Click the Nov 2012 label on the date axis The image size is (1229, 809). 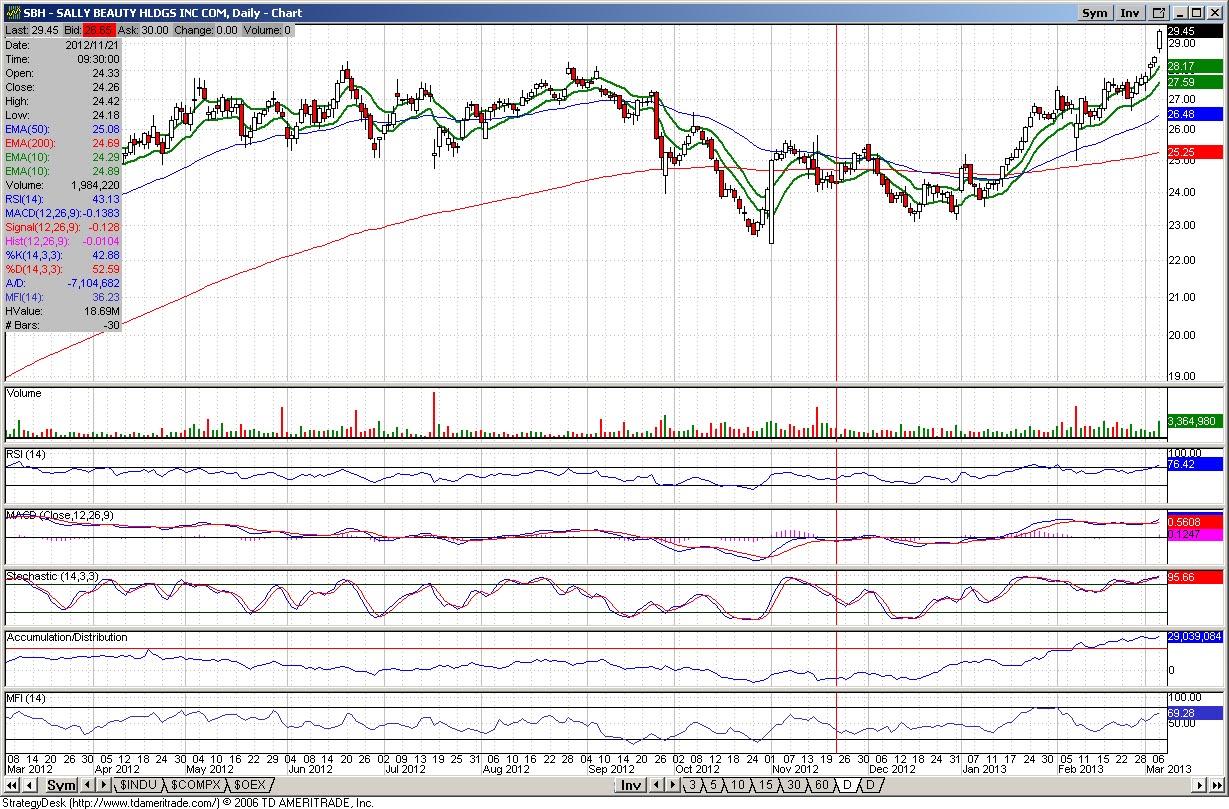click(795, 770)
